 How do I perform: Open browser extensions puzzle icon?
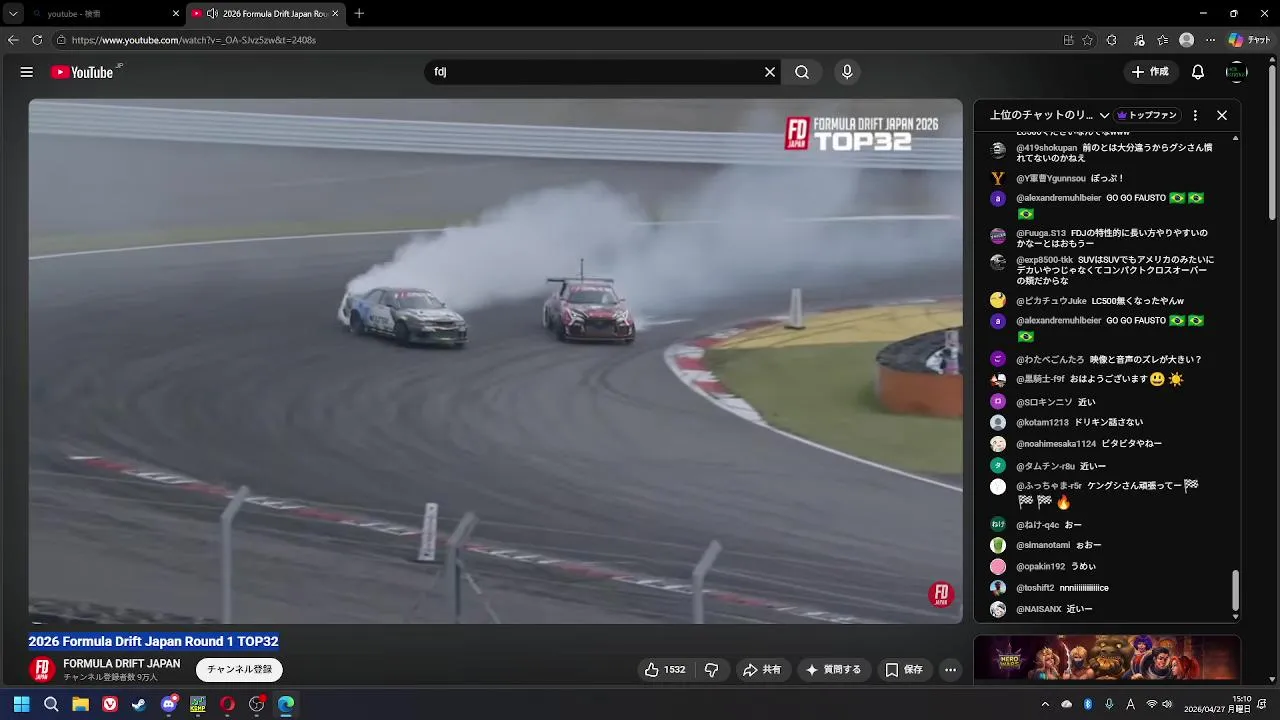(1112, 40)
